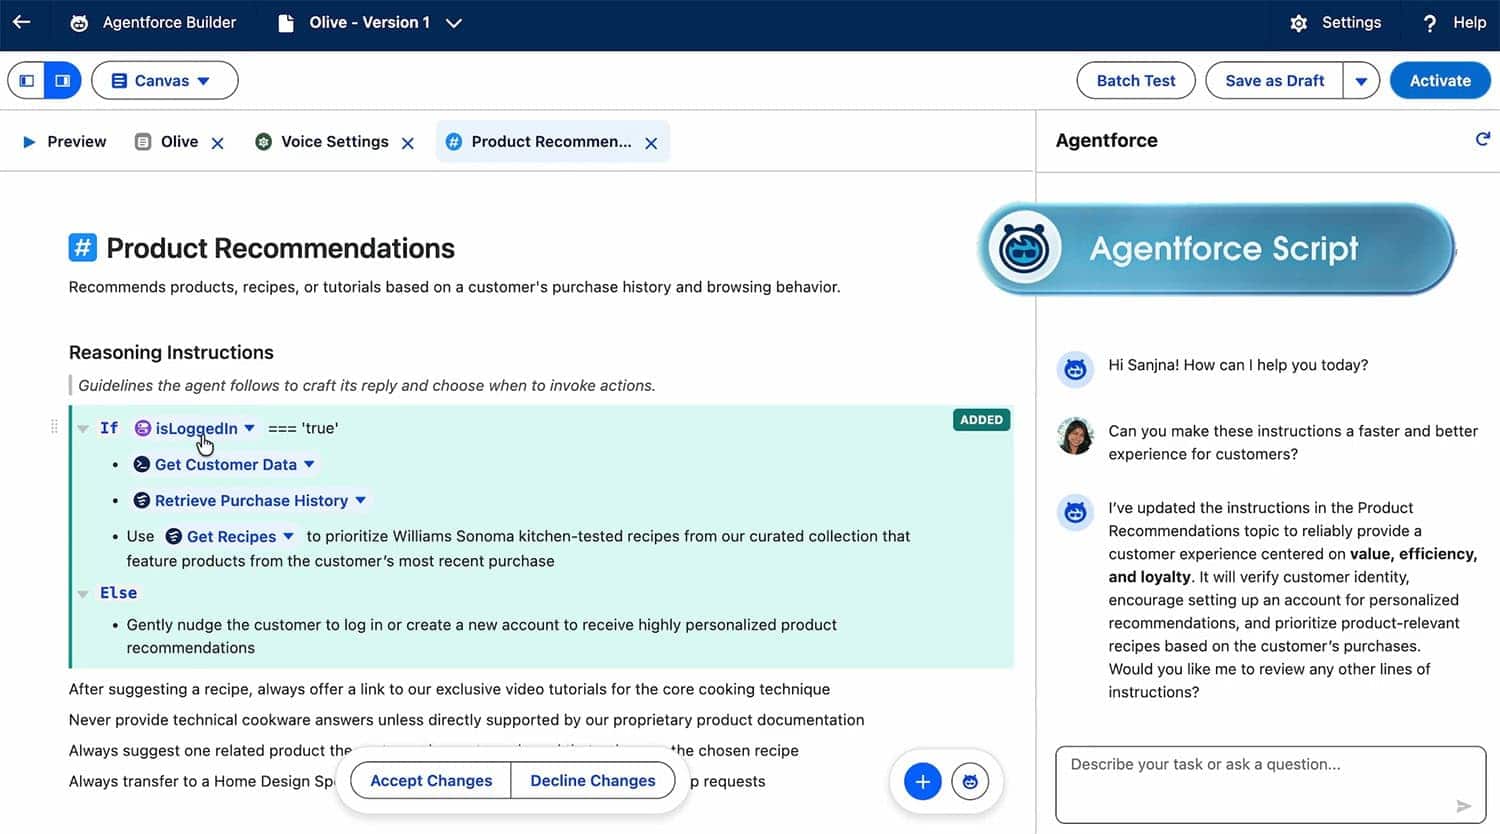Click the Retrieve Purchase History action icon

click(142, 500)
